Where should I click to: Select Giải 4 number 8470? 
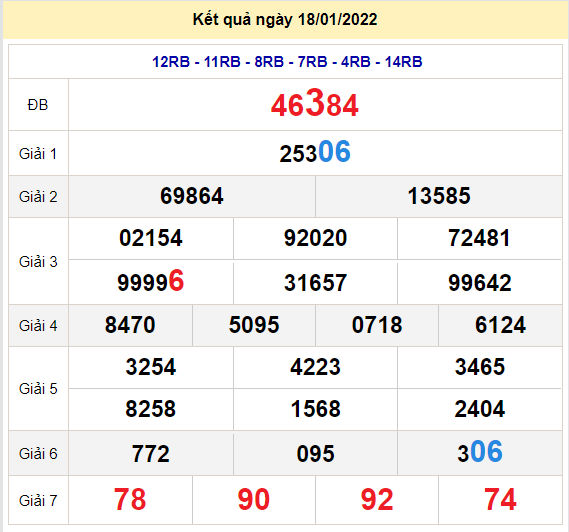point(130,325)
